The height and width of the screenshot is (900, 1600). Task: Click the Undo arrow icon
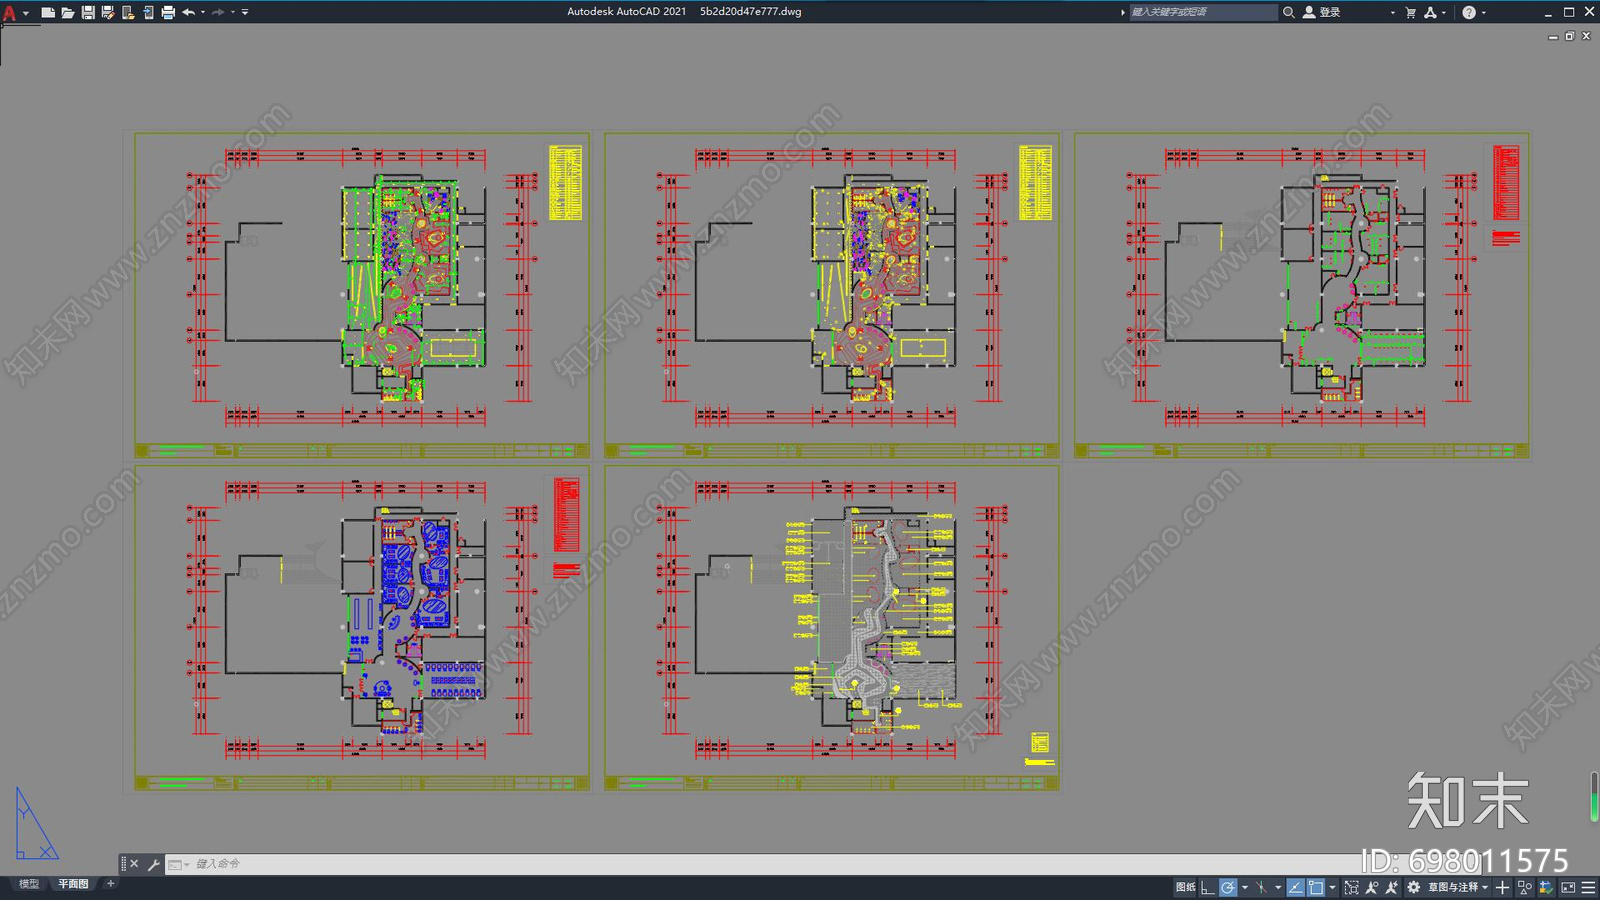pyautogui.click(x=188, y=12)
